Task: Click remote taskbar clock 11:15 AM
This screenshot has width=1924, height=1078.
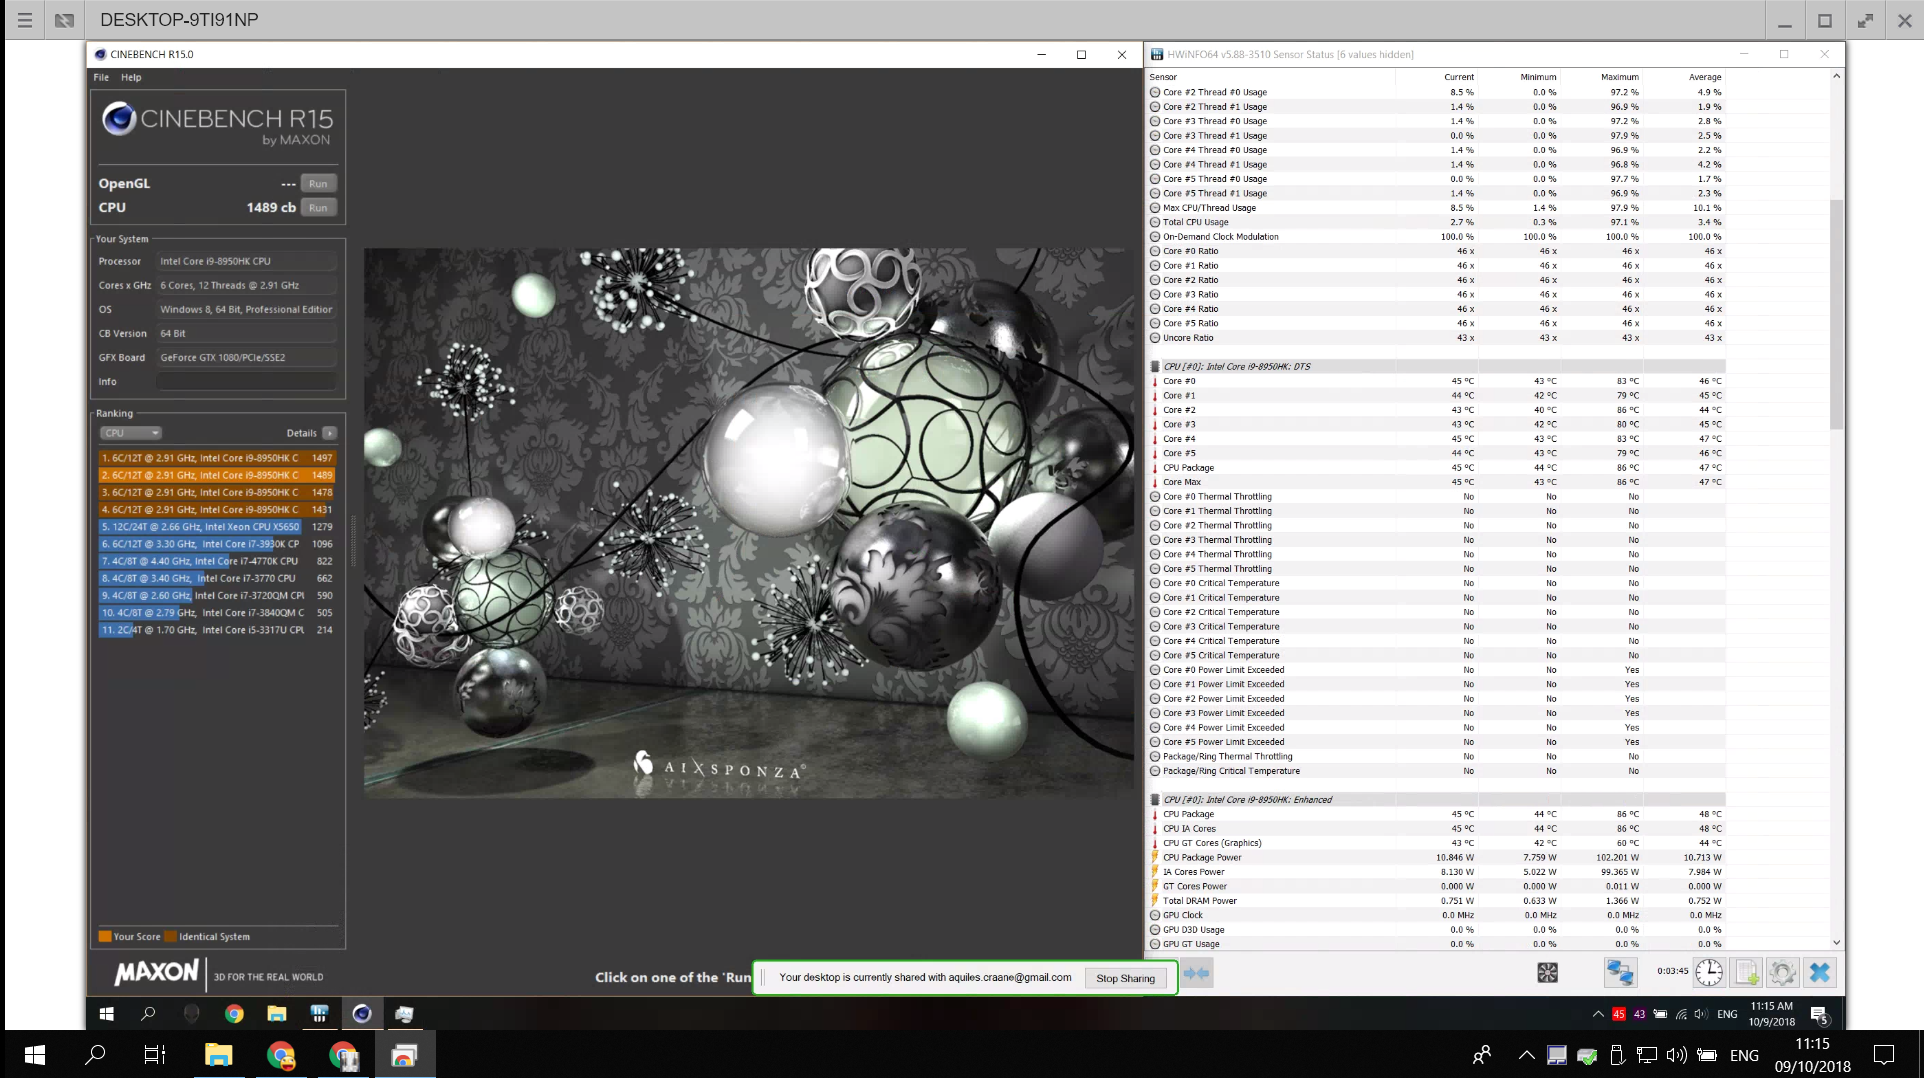Action: click(1772, 1014)
